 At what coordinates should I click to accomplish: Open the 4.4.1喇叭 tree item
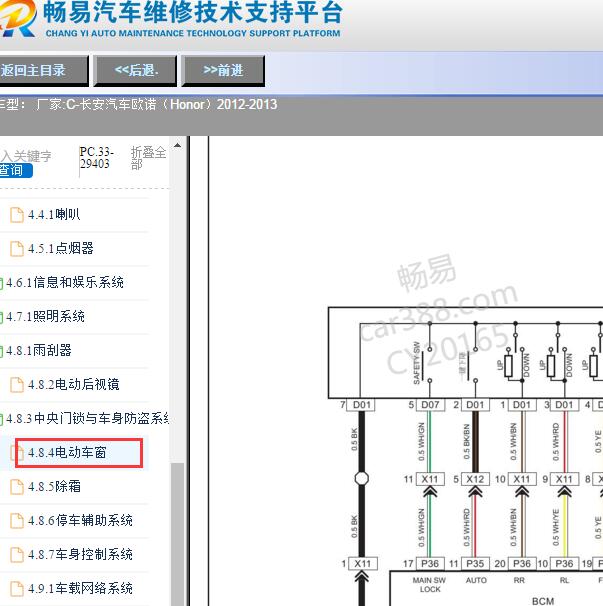pyautogui.click(x=54, y=214)
